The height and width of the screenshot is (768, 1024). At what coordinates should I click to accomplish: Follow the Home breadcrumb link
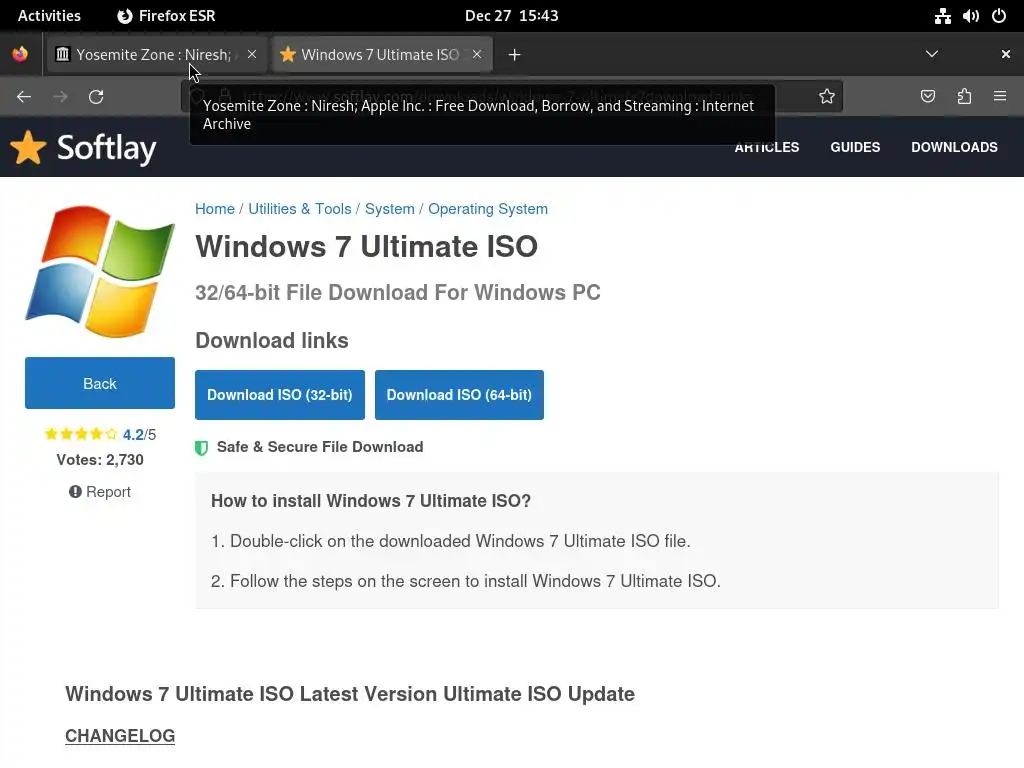(x=215, y=209)
